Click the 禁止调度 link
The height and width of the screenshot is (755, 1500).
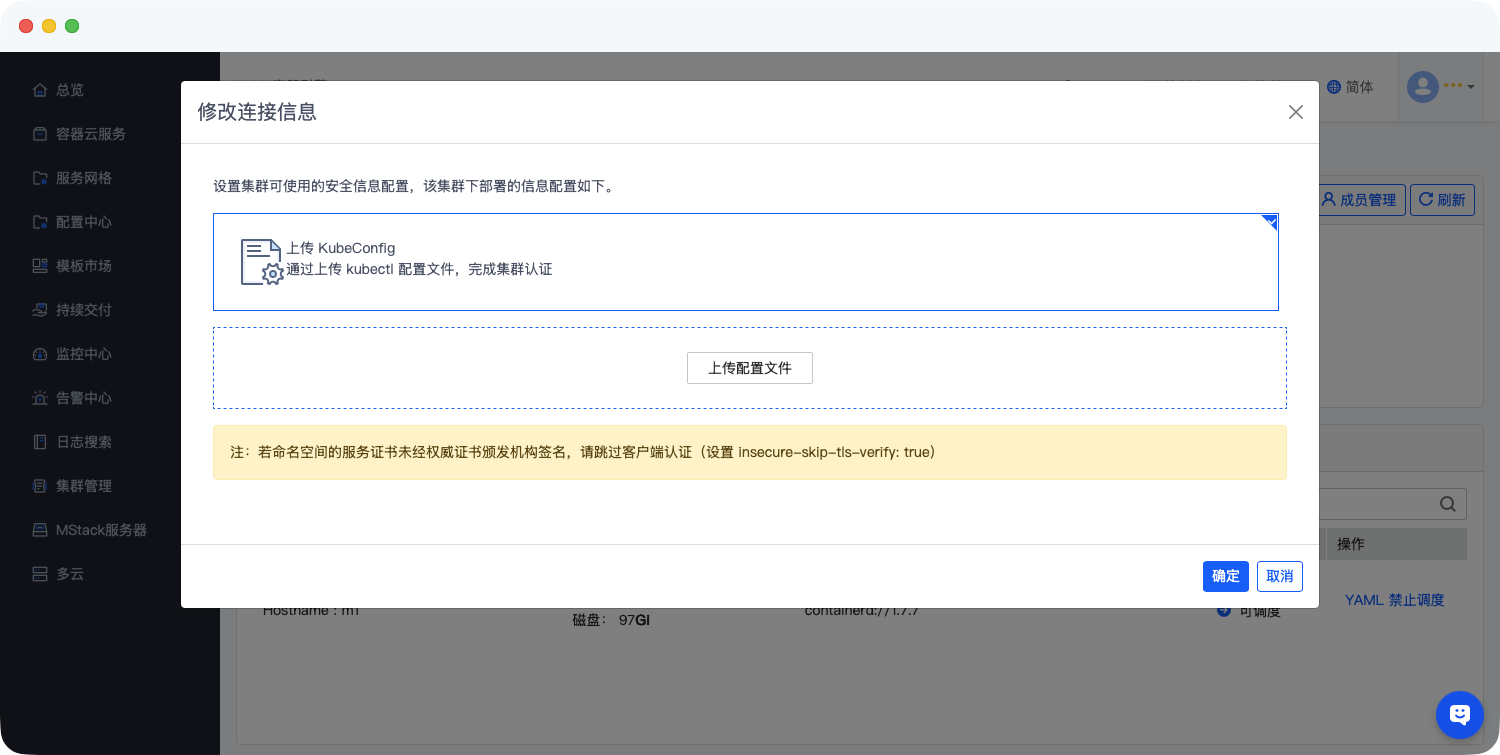[1416, 600]
